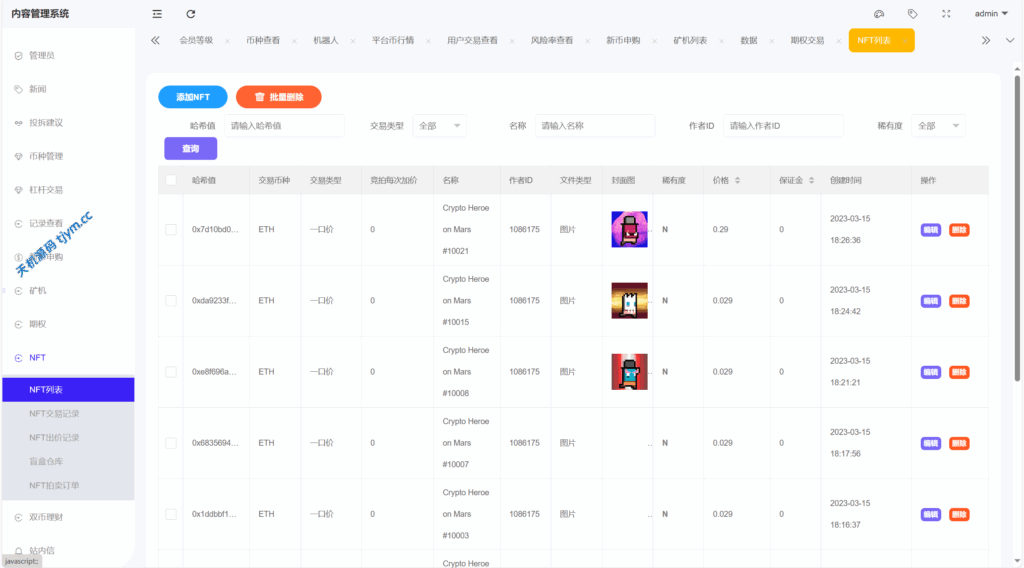Sort the table by 保证金 column arrows
1024x568 pixels.
coord(811,181)
